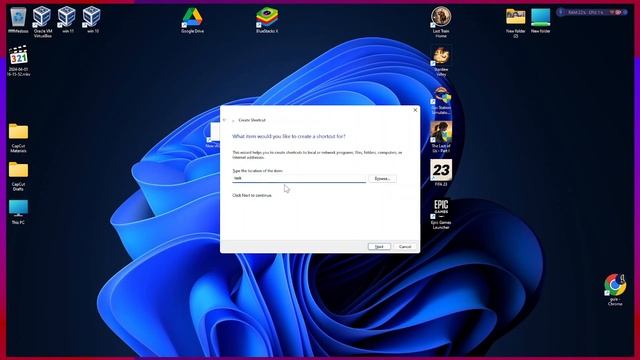Open the yellow New folder (2) icon
The image size is (640, 360).
(x=516, y=23)
